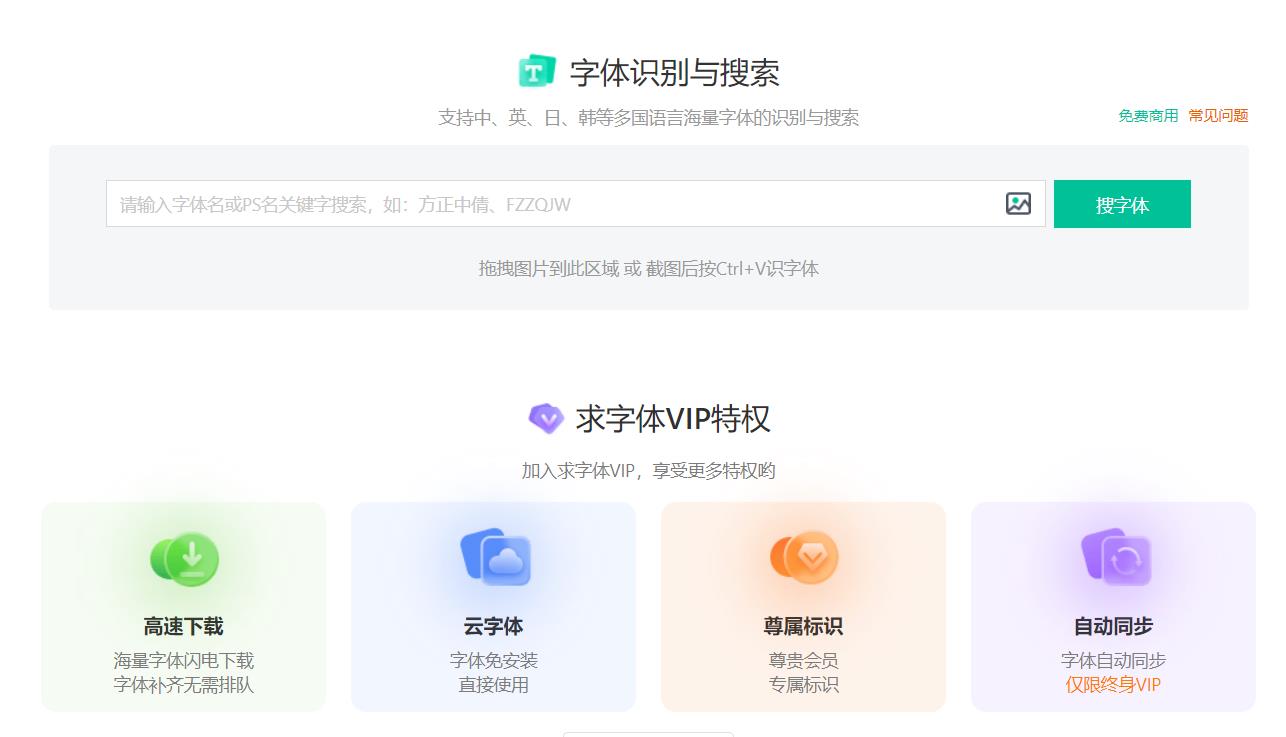This screenshot has width=1286, height=737.
Task: Select the green 高速下载 download icon
Action: point(182,560)
